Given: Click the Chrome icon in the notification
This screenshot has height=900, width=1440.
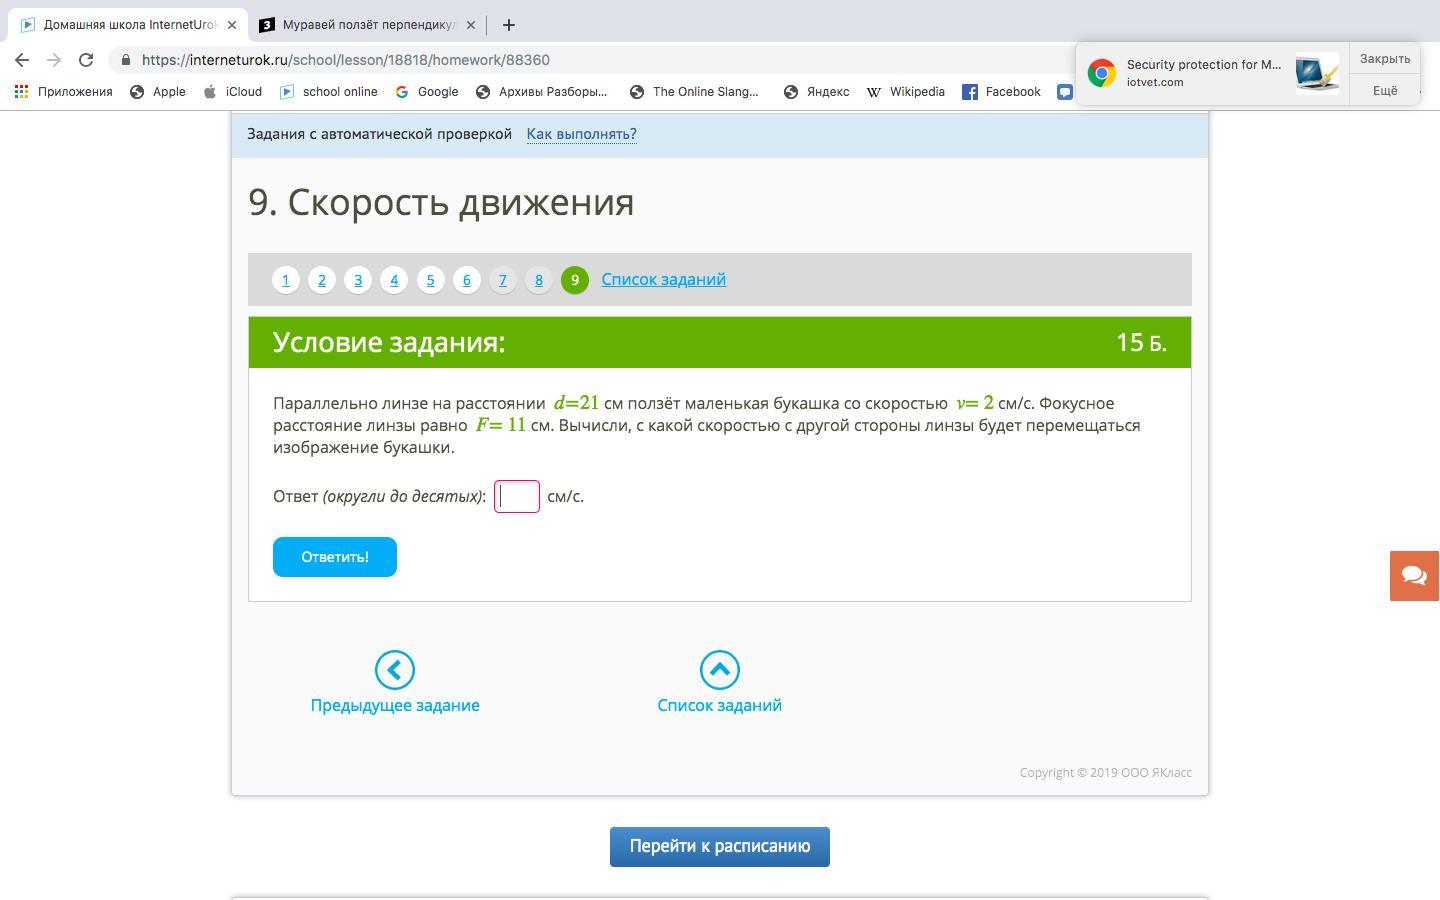Looking at the screenshot, I should 1102,73.
